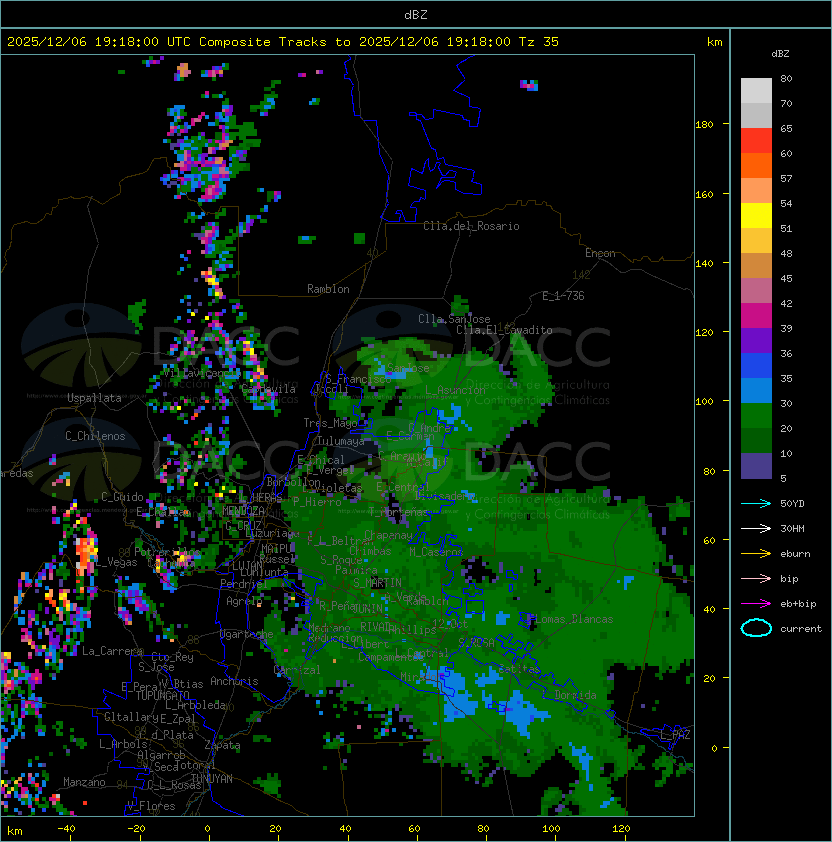
Task: Click the TUNUYAN place label
Action: 212,779
